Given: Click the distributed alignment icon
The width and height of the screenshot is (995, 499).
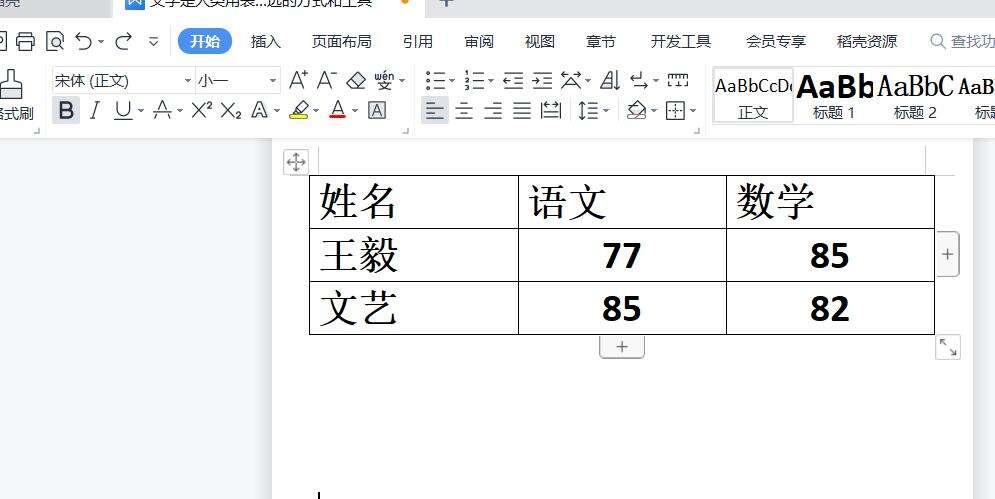Looking at the screenshot, I should pos(551,110).
